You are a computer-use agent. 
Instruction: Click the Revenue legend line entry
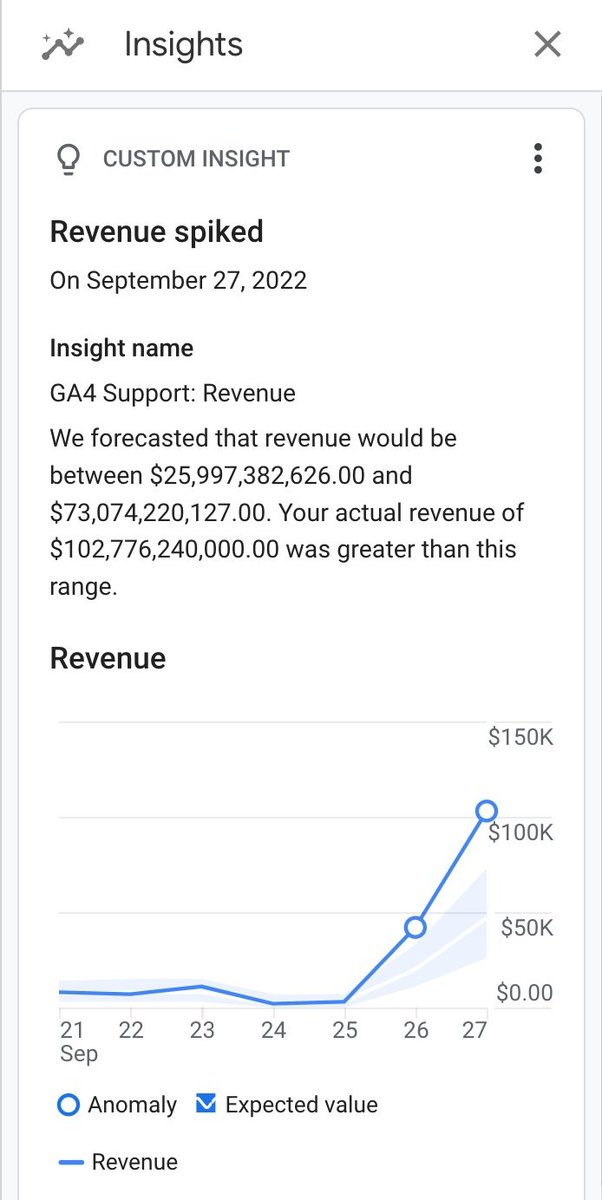pyautogui.click(x=118, y=1162)
